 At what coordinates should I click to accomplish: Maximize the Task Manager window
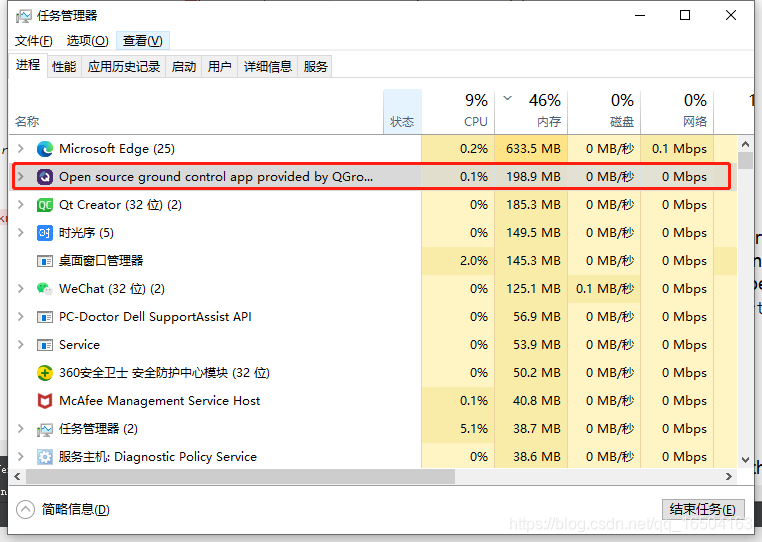[x=685, y=16]
